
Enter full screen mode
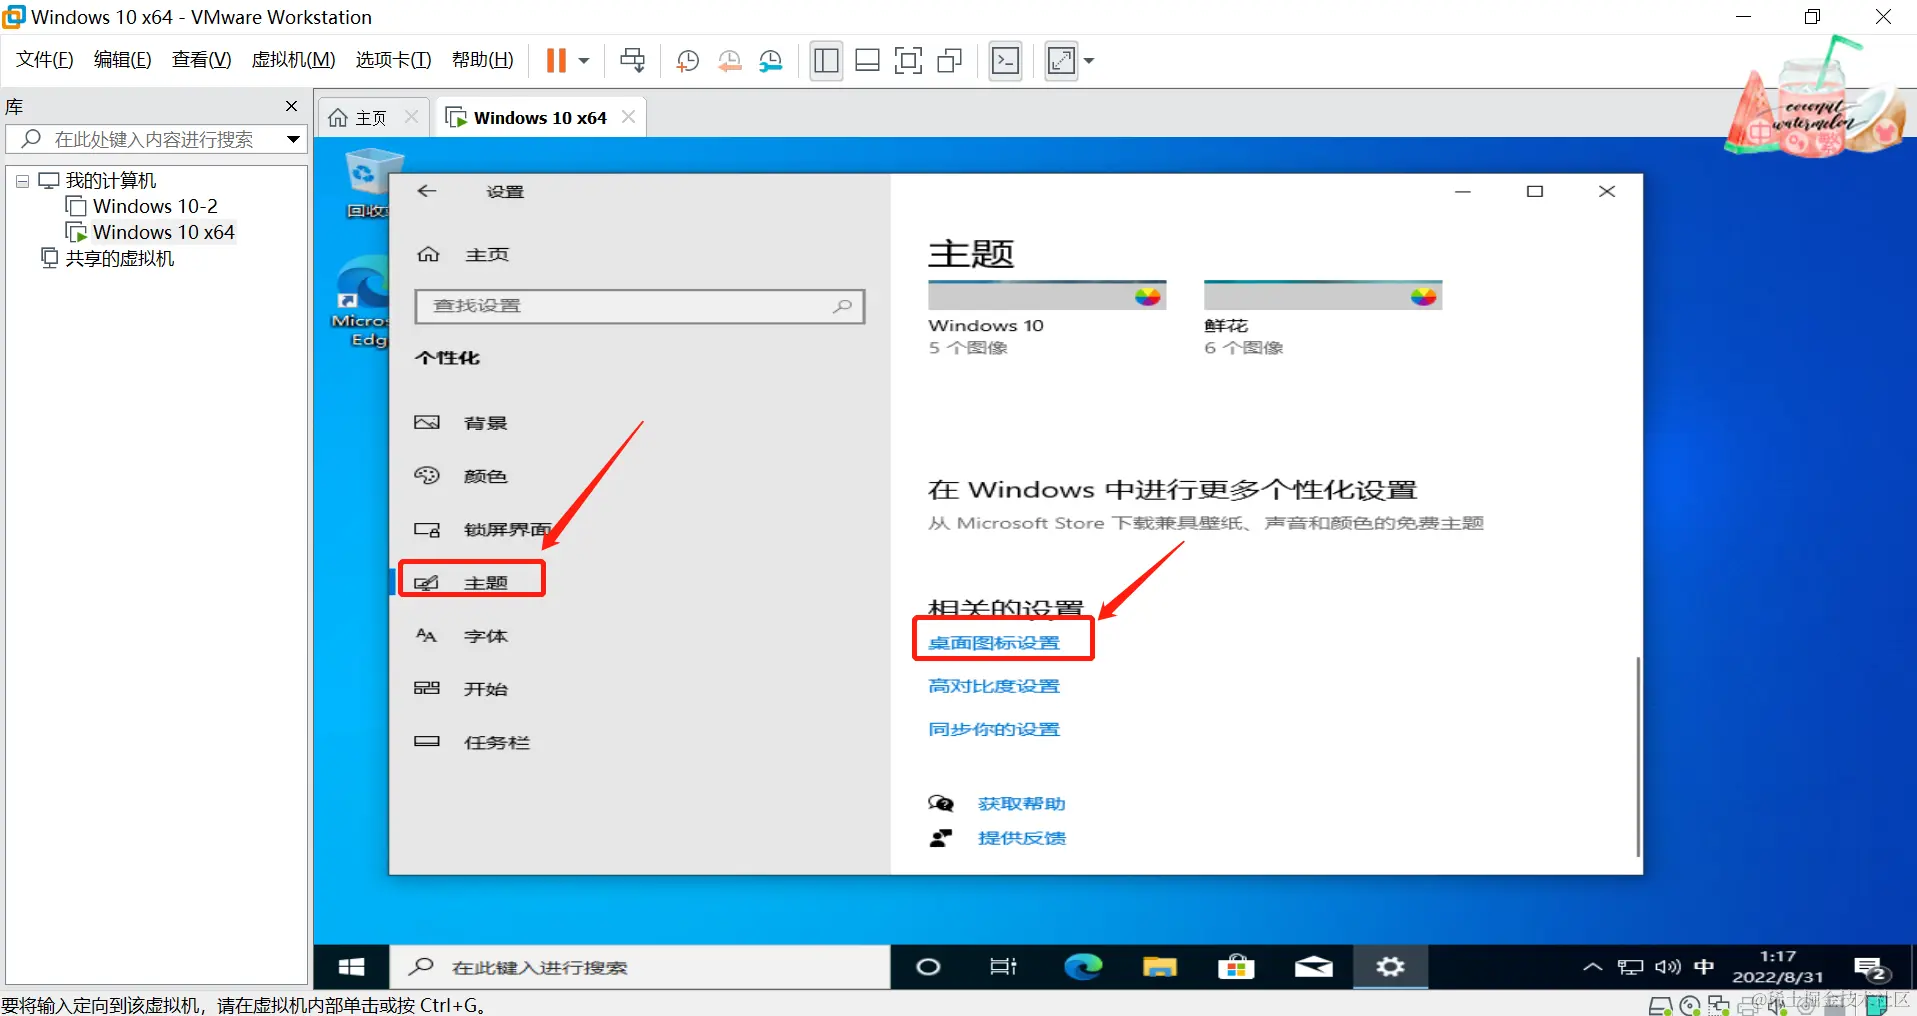click(908, 61)
